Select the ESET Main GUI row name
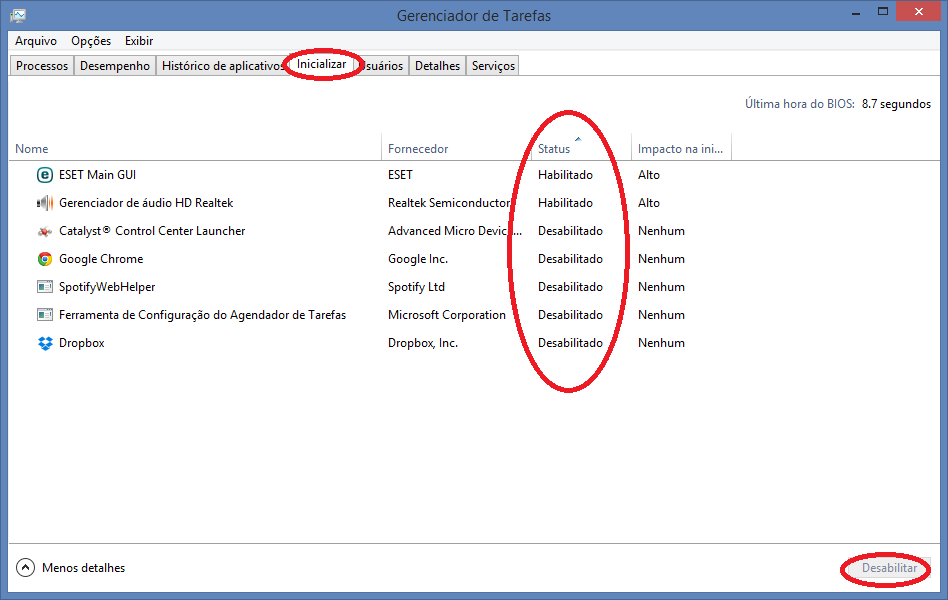The image size is (948, 600). click(97, 175)
